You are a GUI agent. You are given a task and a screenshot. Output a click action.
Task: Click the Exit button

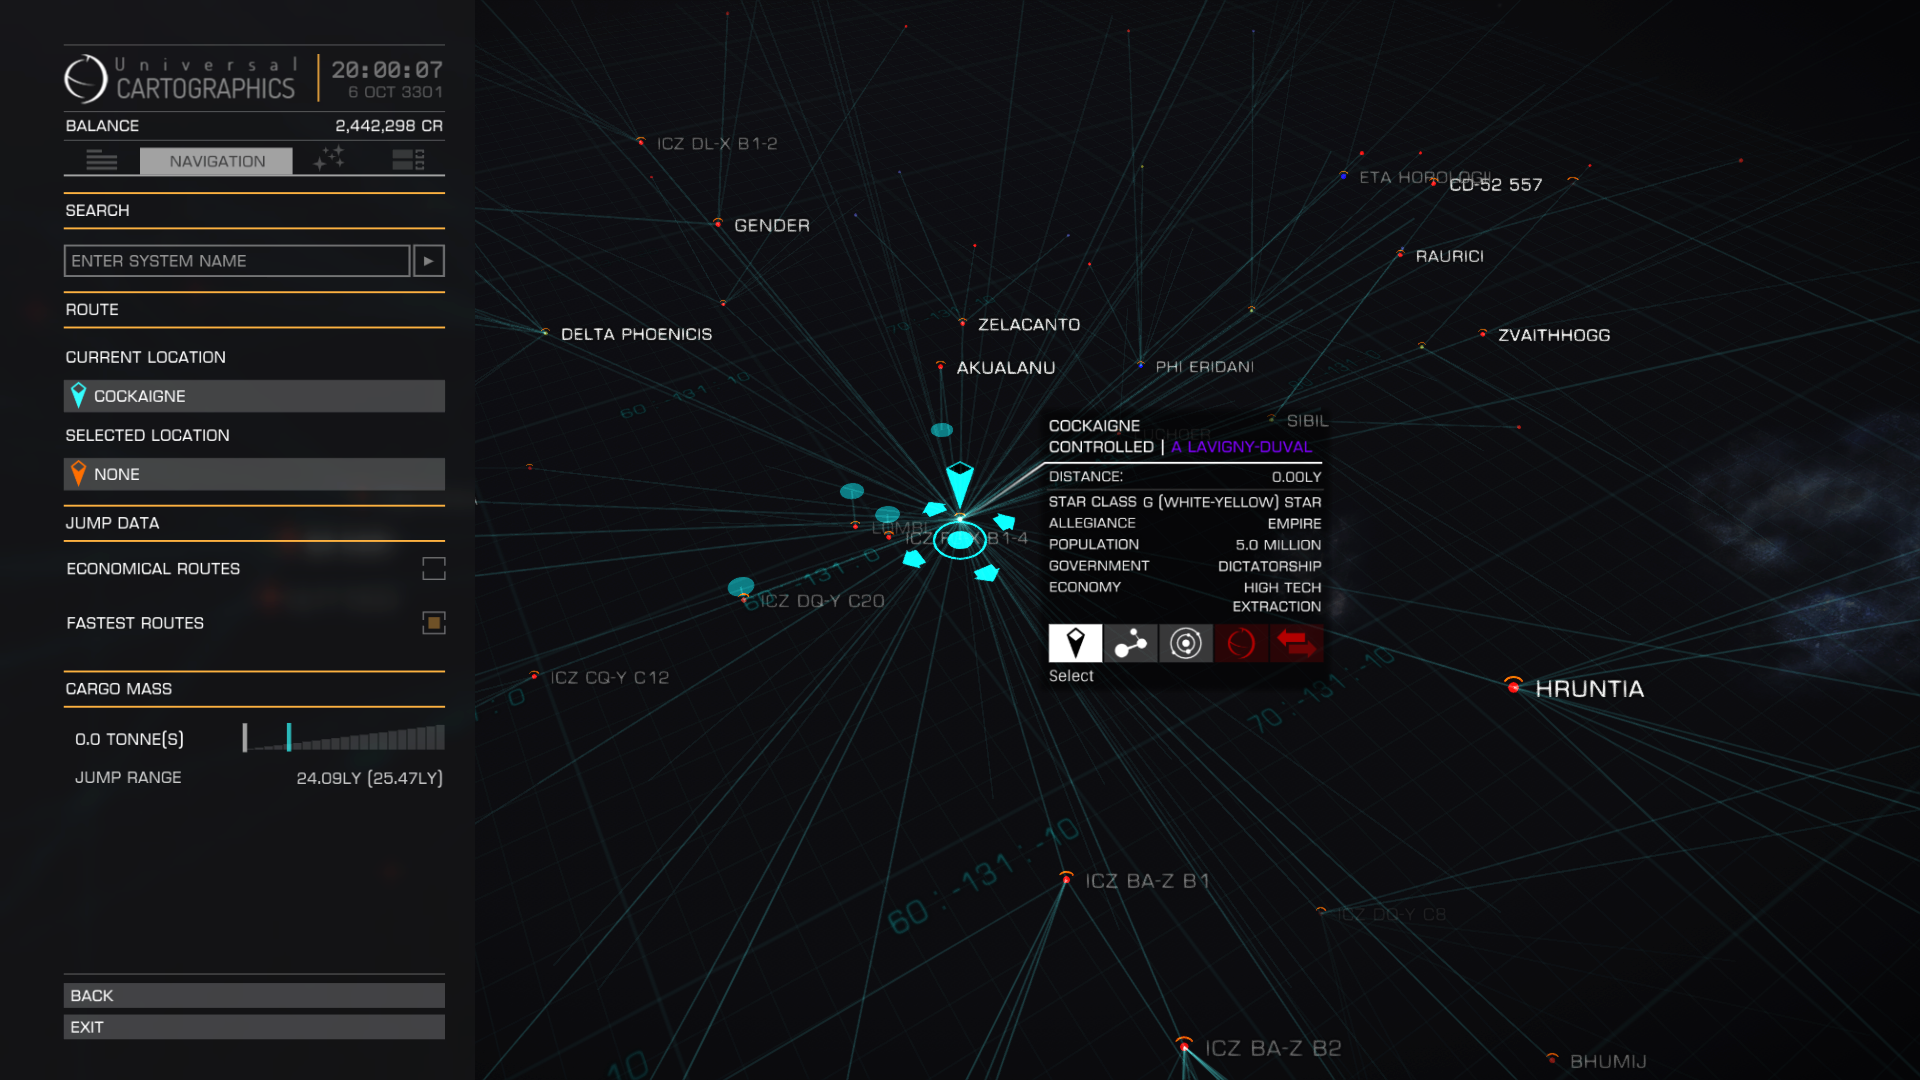[x=254, y=1027]
